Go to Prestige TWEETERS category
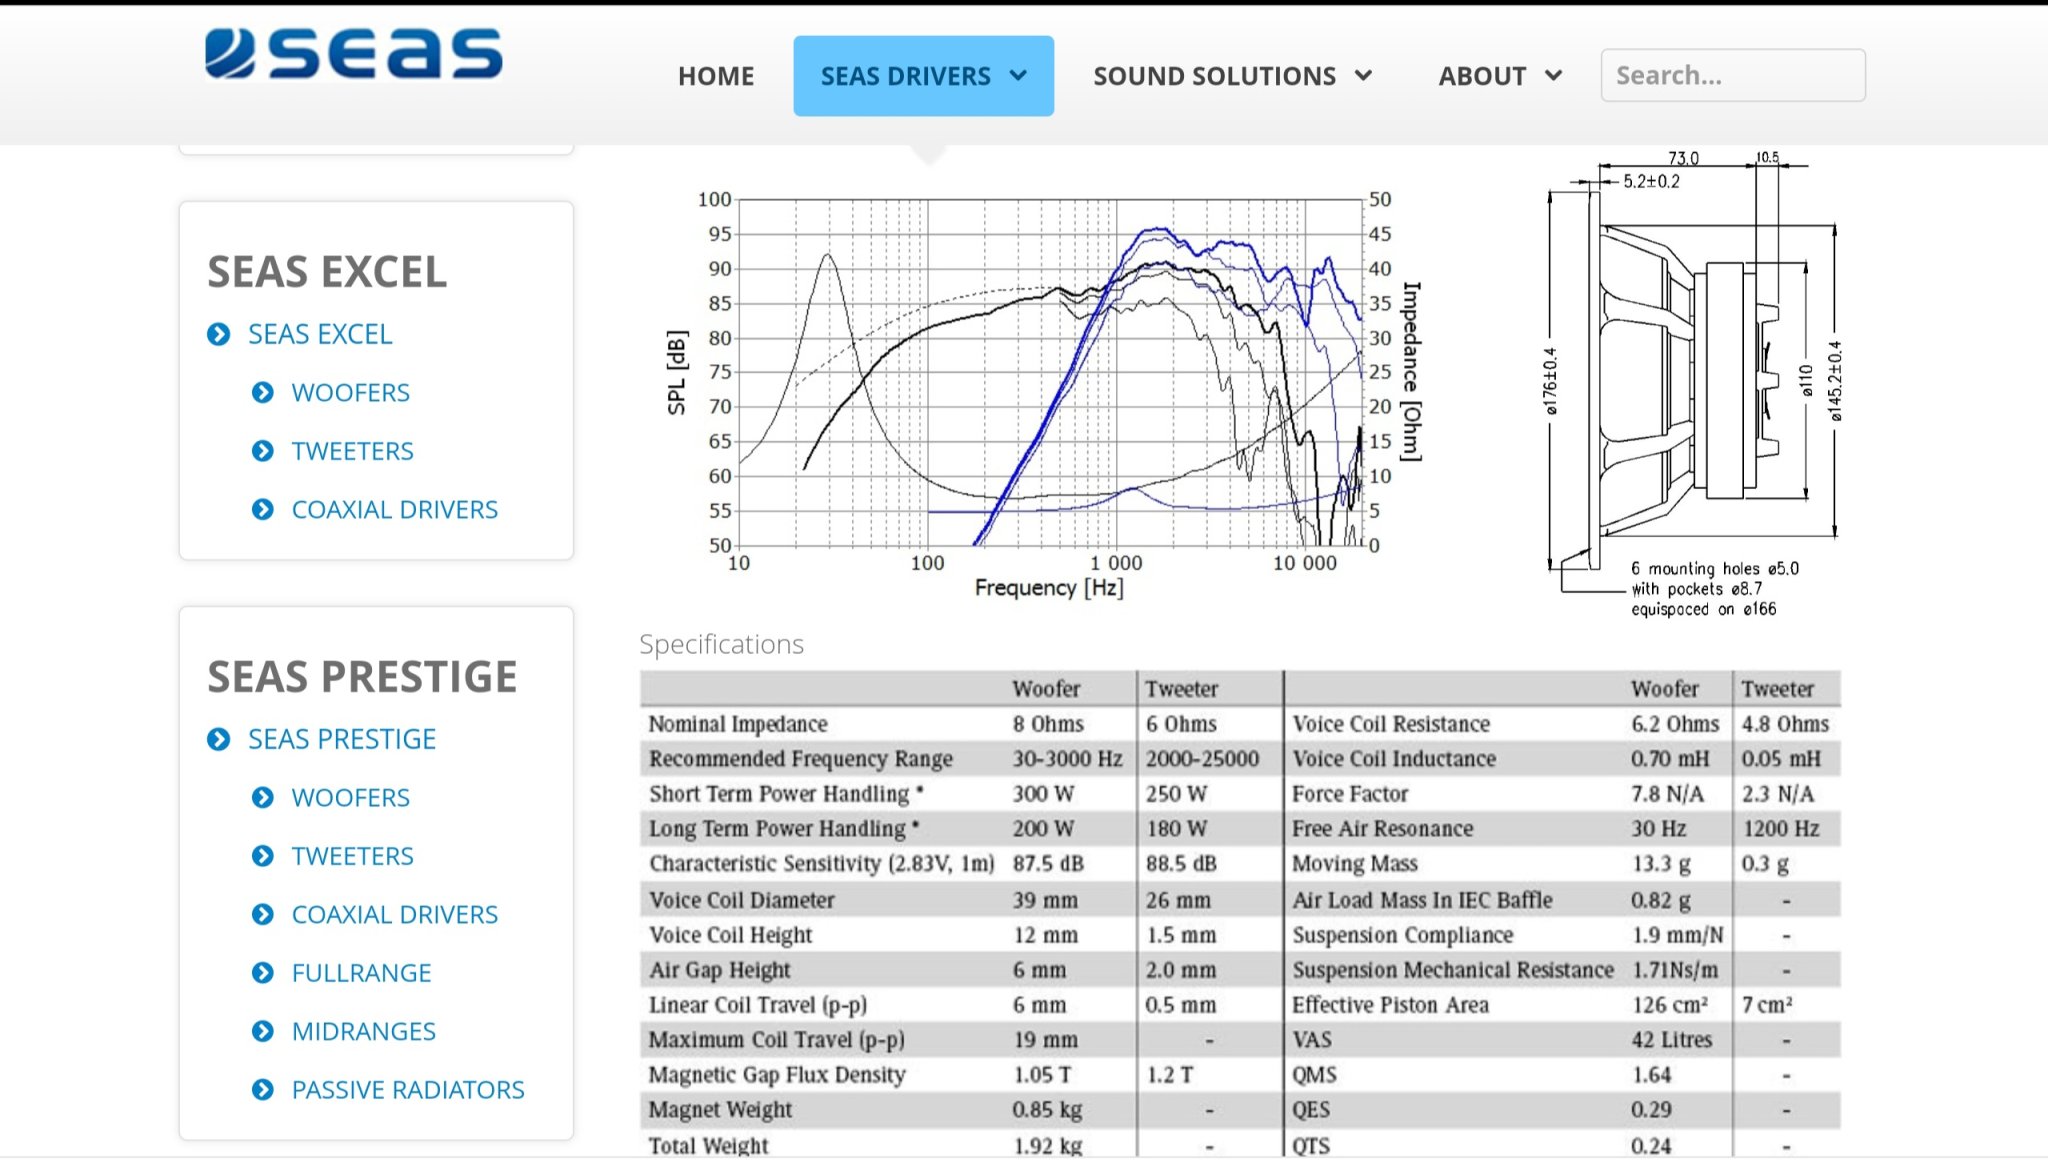Viewport: 2048px width, 1171px height. click(x=352, y=856)
